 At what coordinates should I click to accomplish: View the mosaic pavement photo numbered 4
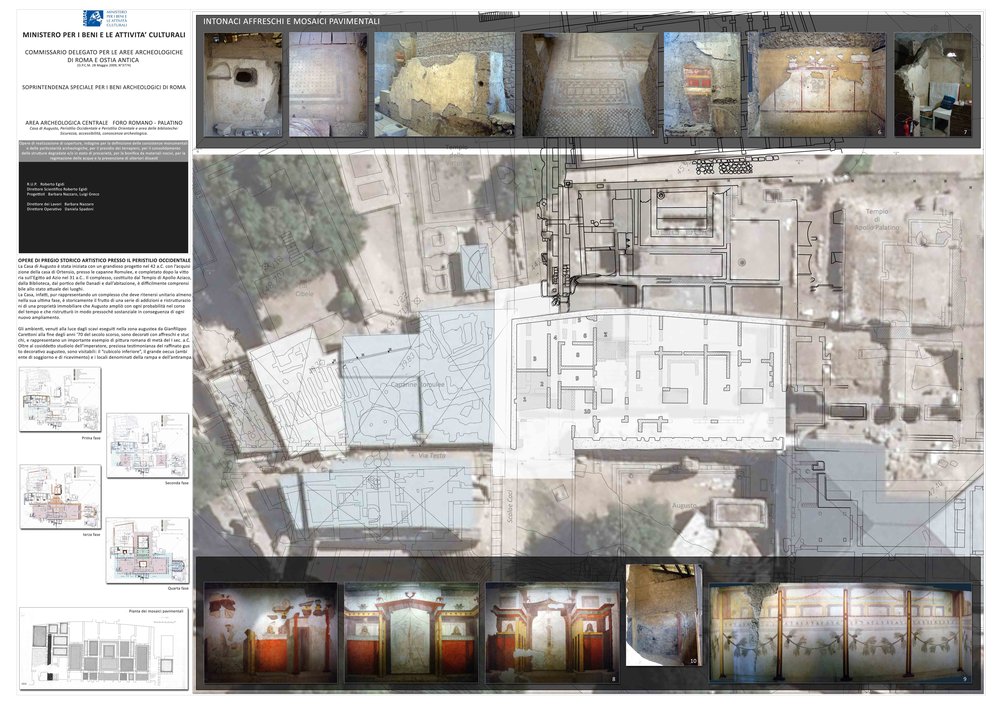591,85
